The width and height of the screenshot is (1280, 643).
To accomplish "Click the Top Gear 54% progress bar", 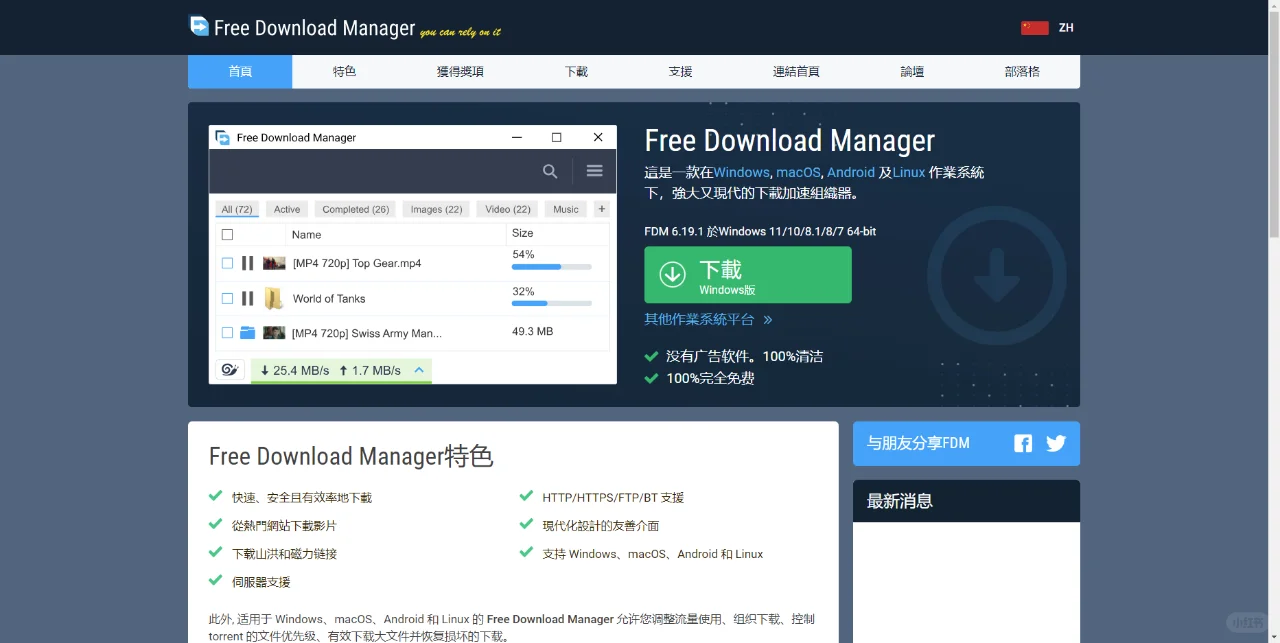I will point(552,267).
